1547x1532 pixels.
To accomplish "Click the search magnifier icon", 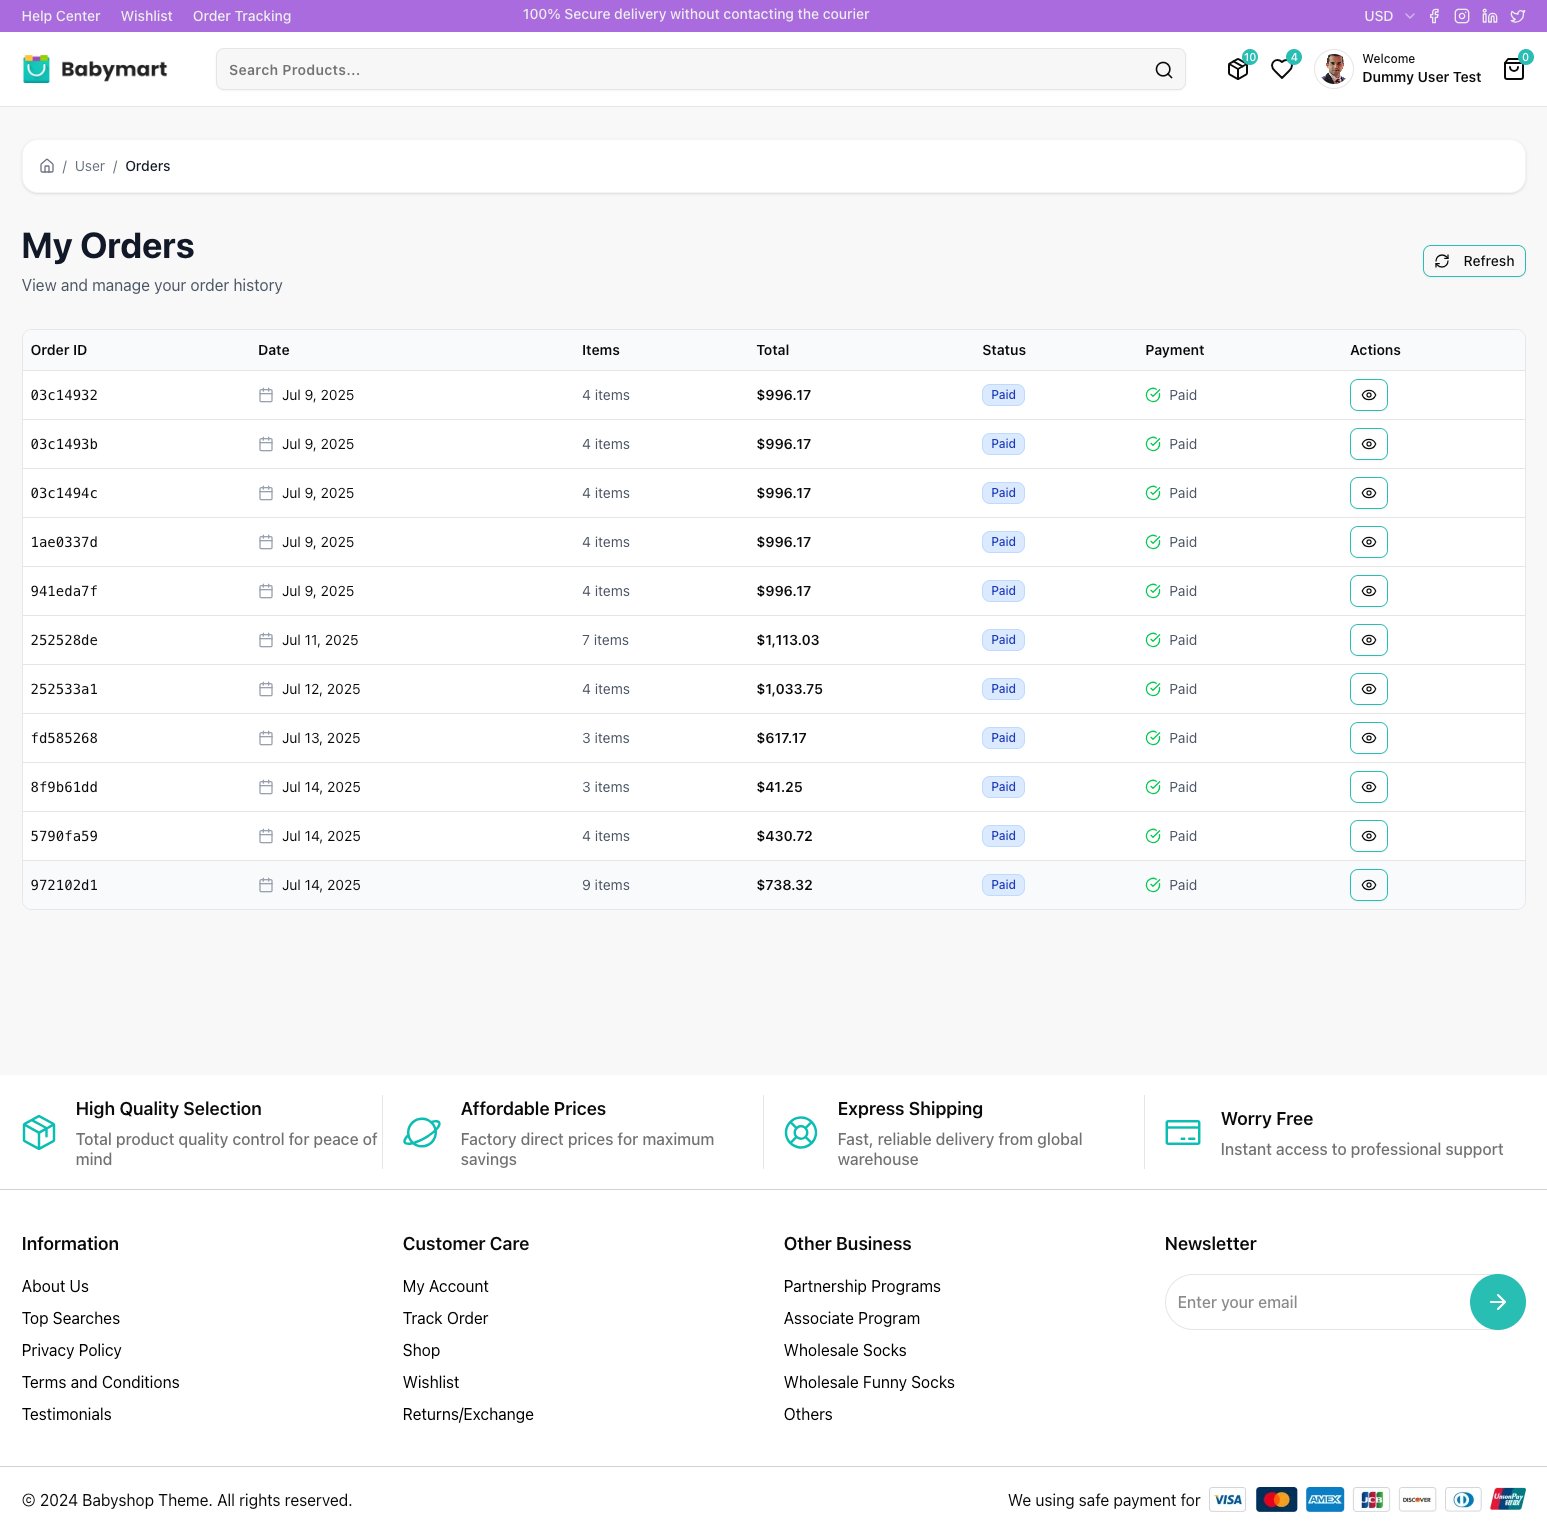I will click(x=1163, y=70).
